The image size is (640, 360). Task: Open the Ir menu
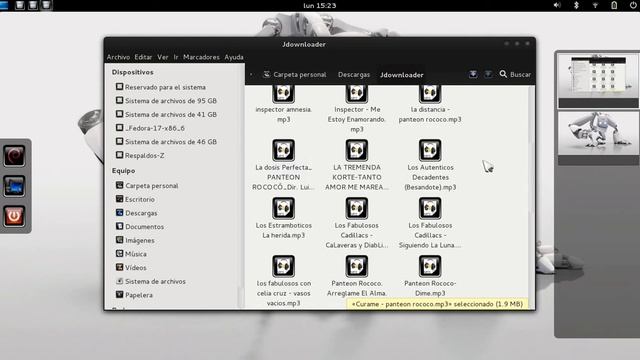[x=176, y=57]
